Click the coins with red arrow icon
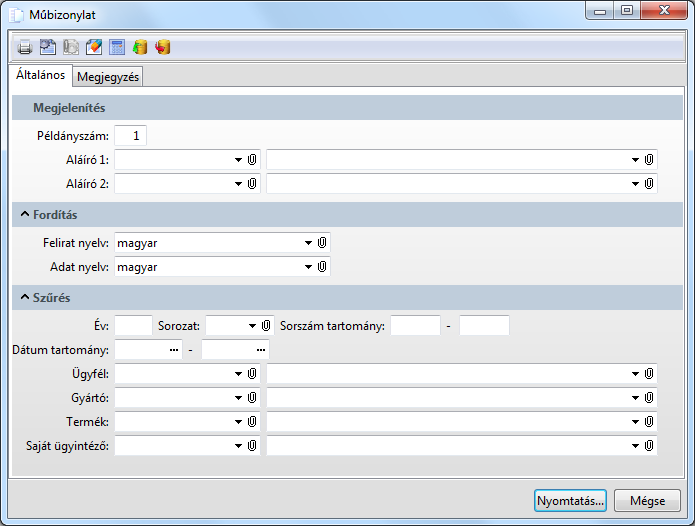Viewport: 695px width, 526px height. click(163, 47)
